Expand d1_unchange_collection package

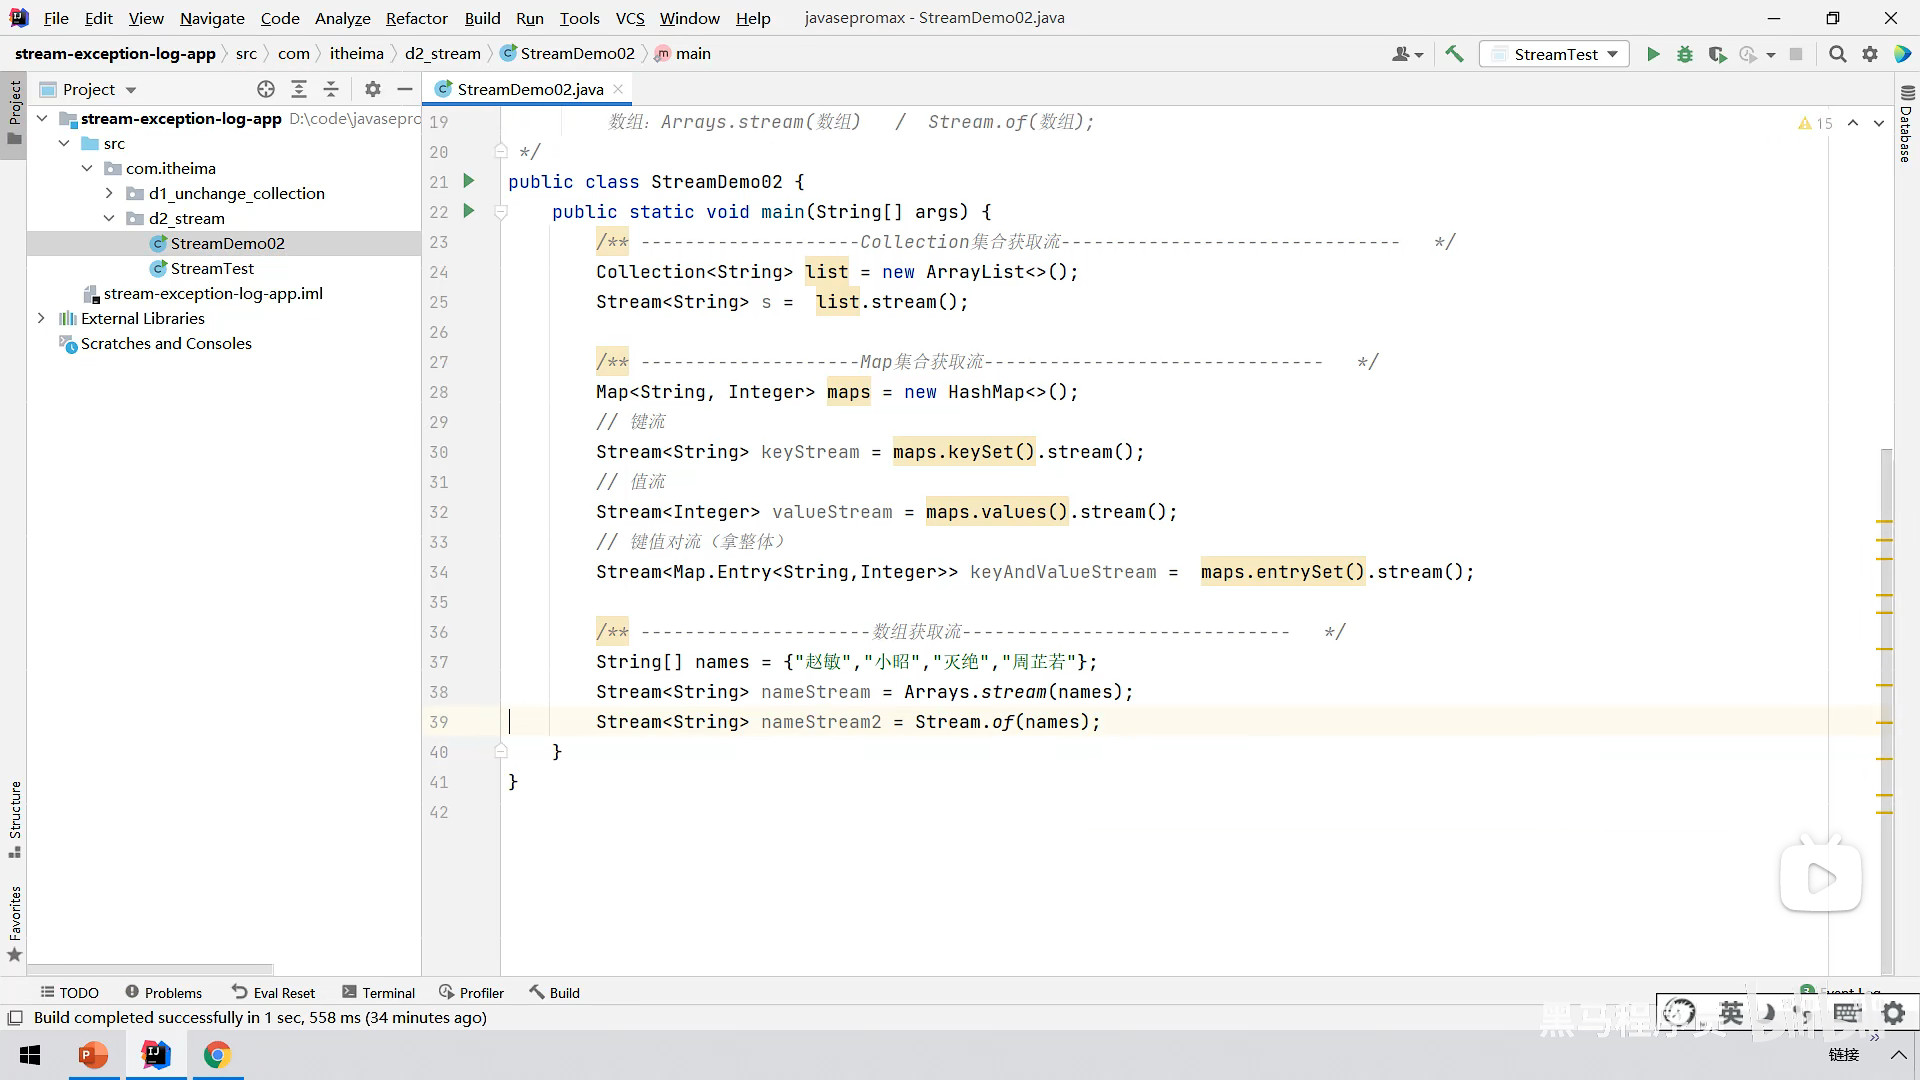point(109,193)
